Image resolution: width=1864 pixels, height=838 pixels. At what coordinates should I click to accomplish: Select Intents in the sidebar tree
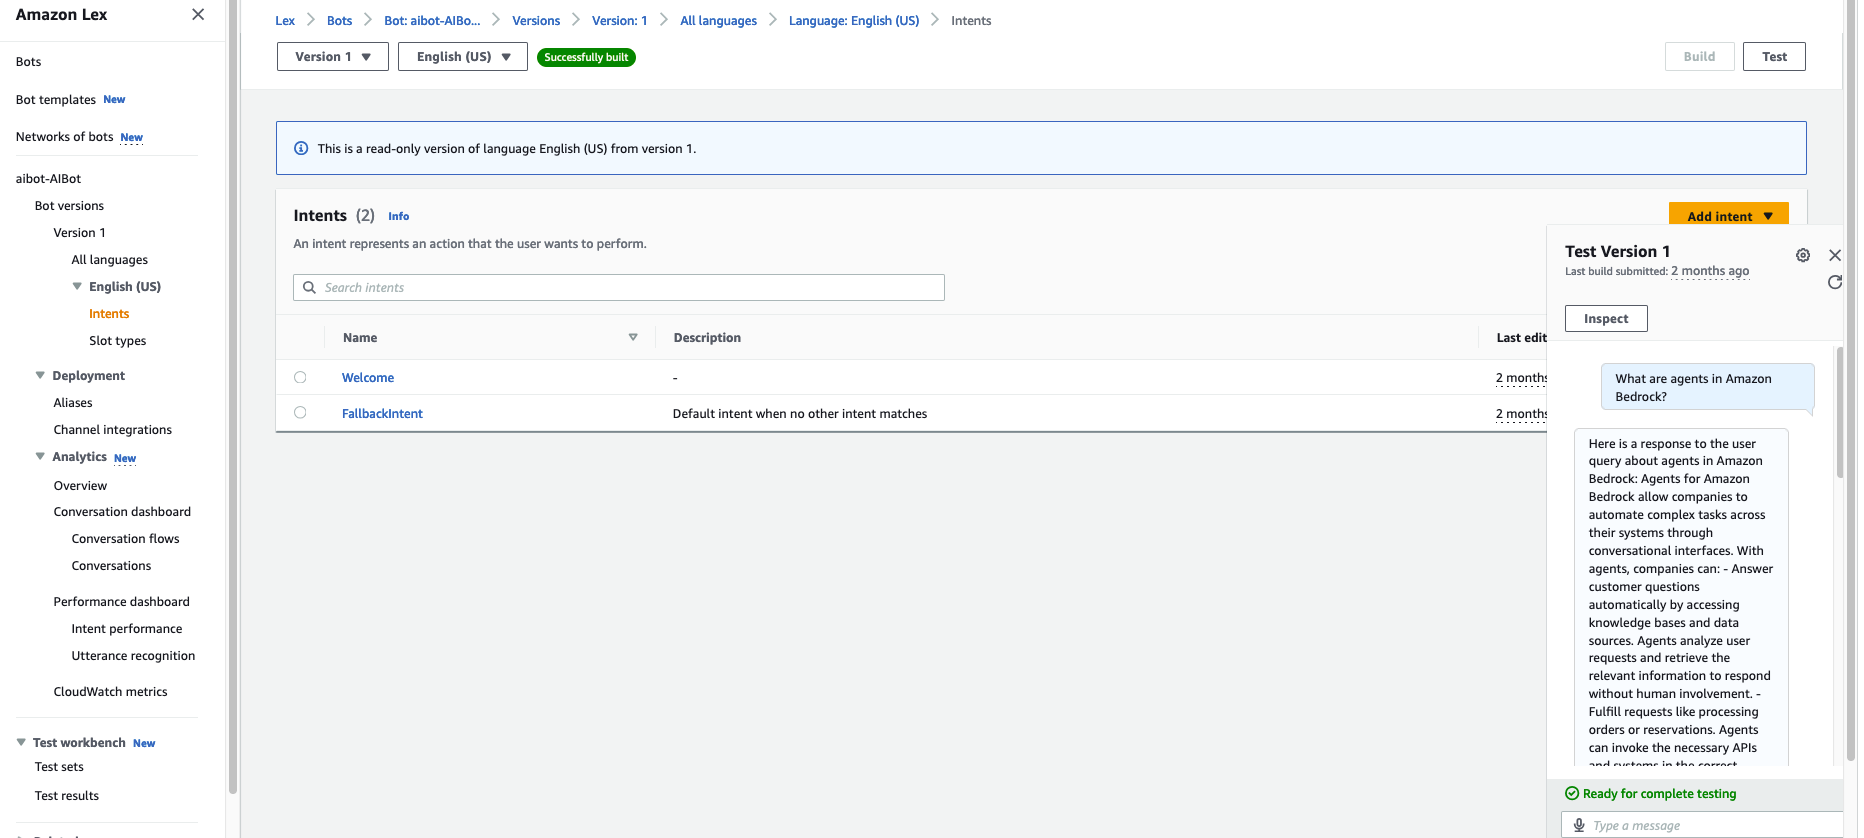pos(109,314)
